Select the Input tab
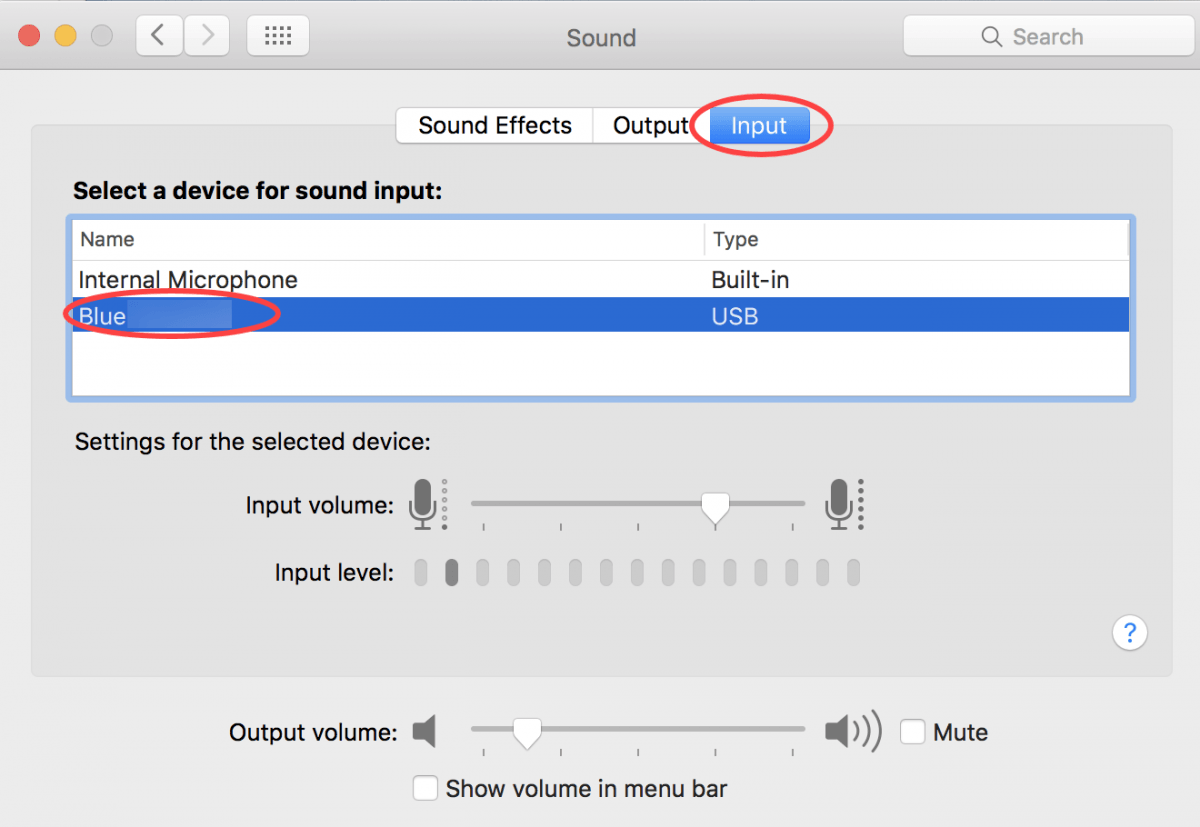Screen dimensions: 1200x827 [x=759, y=126]
